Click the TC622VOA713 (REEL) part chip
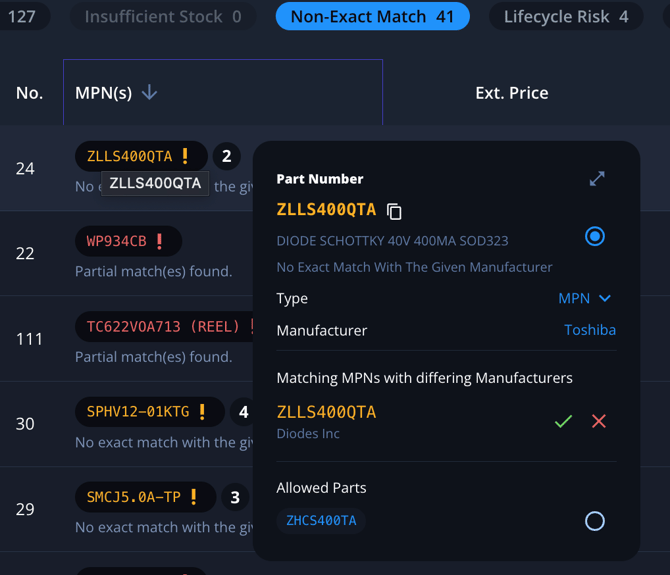The width and height of the screenshot is (670, 575). pos(164,327)
